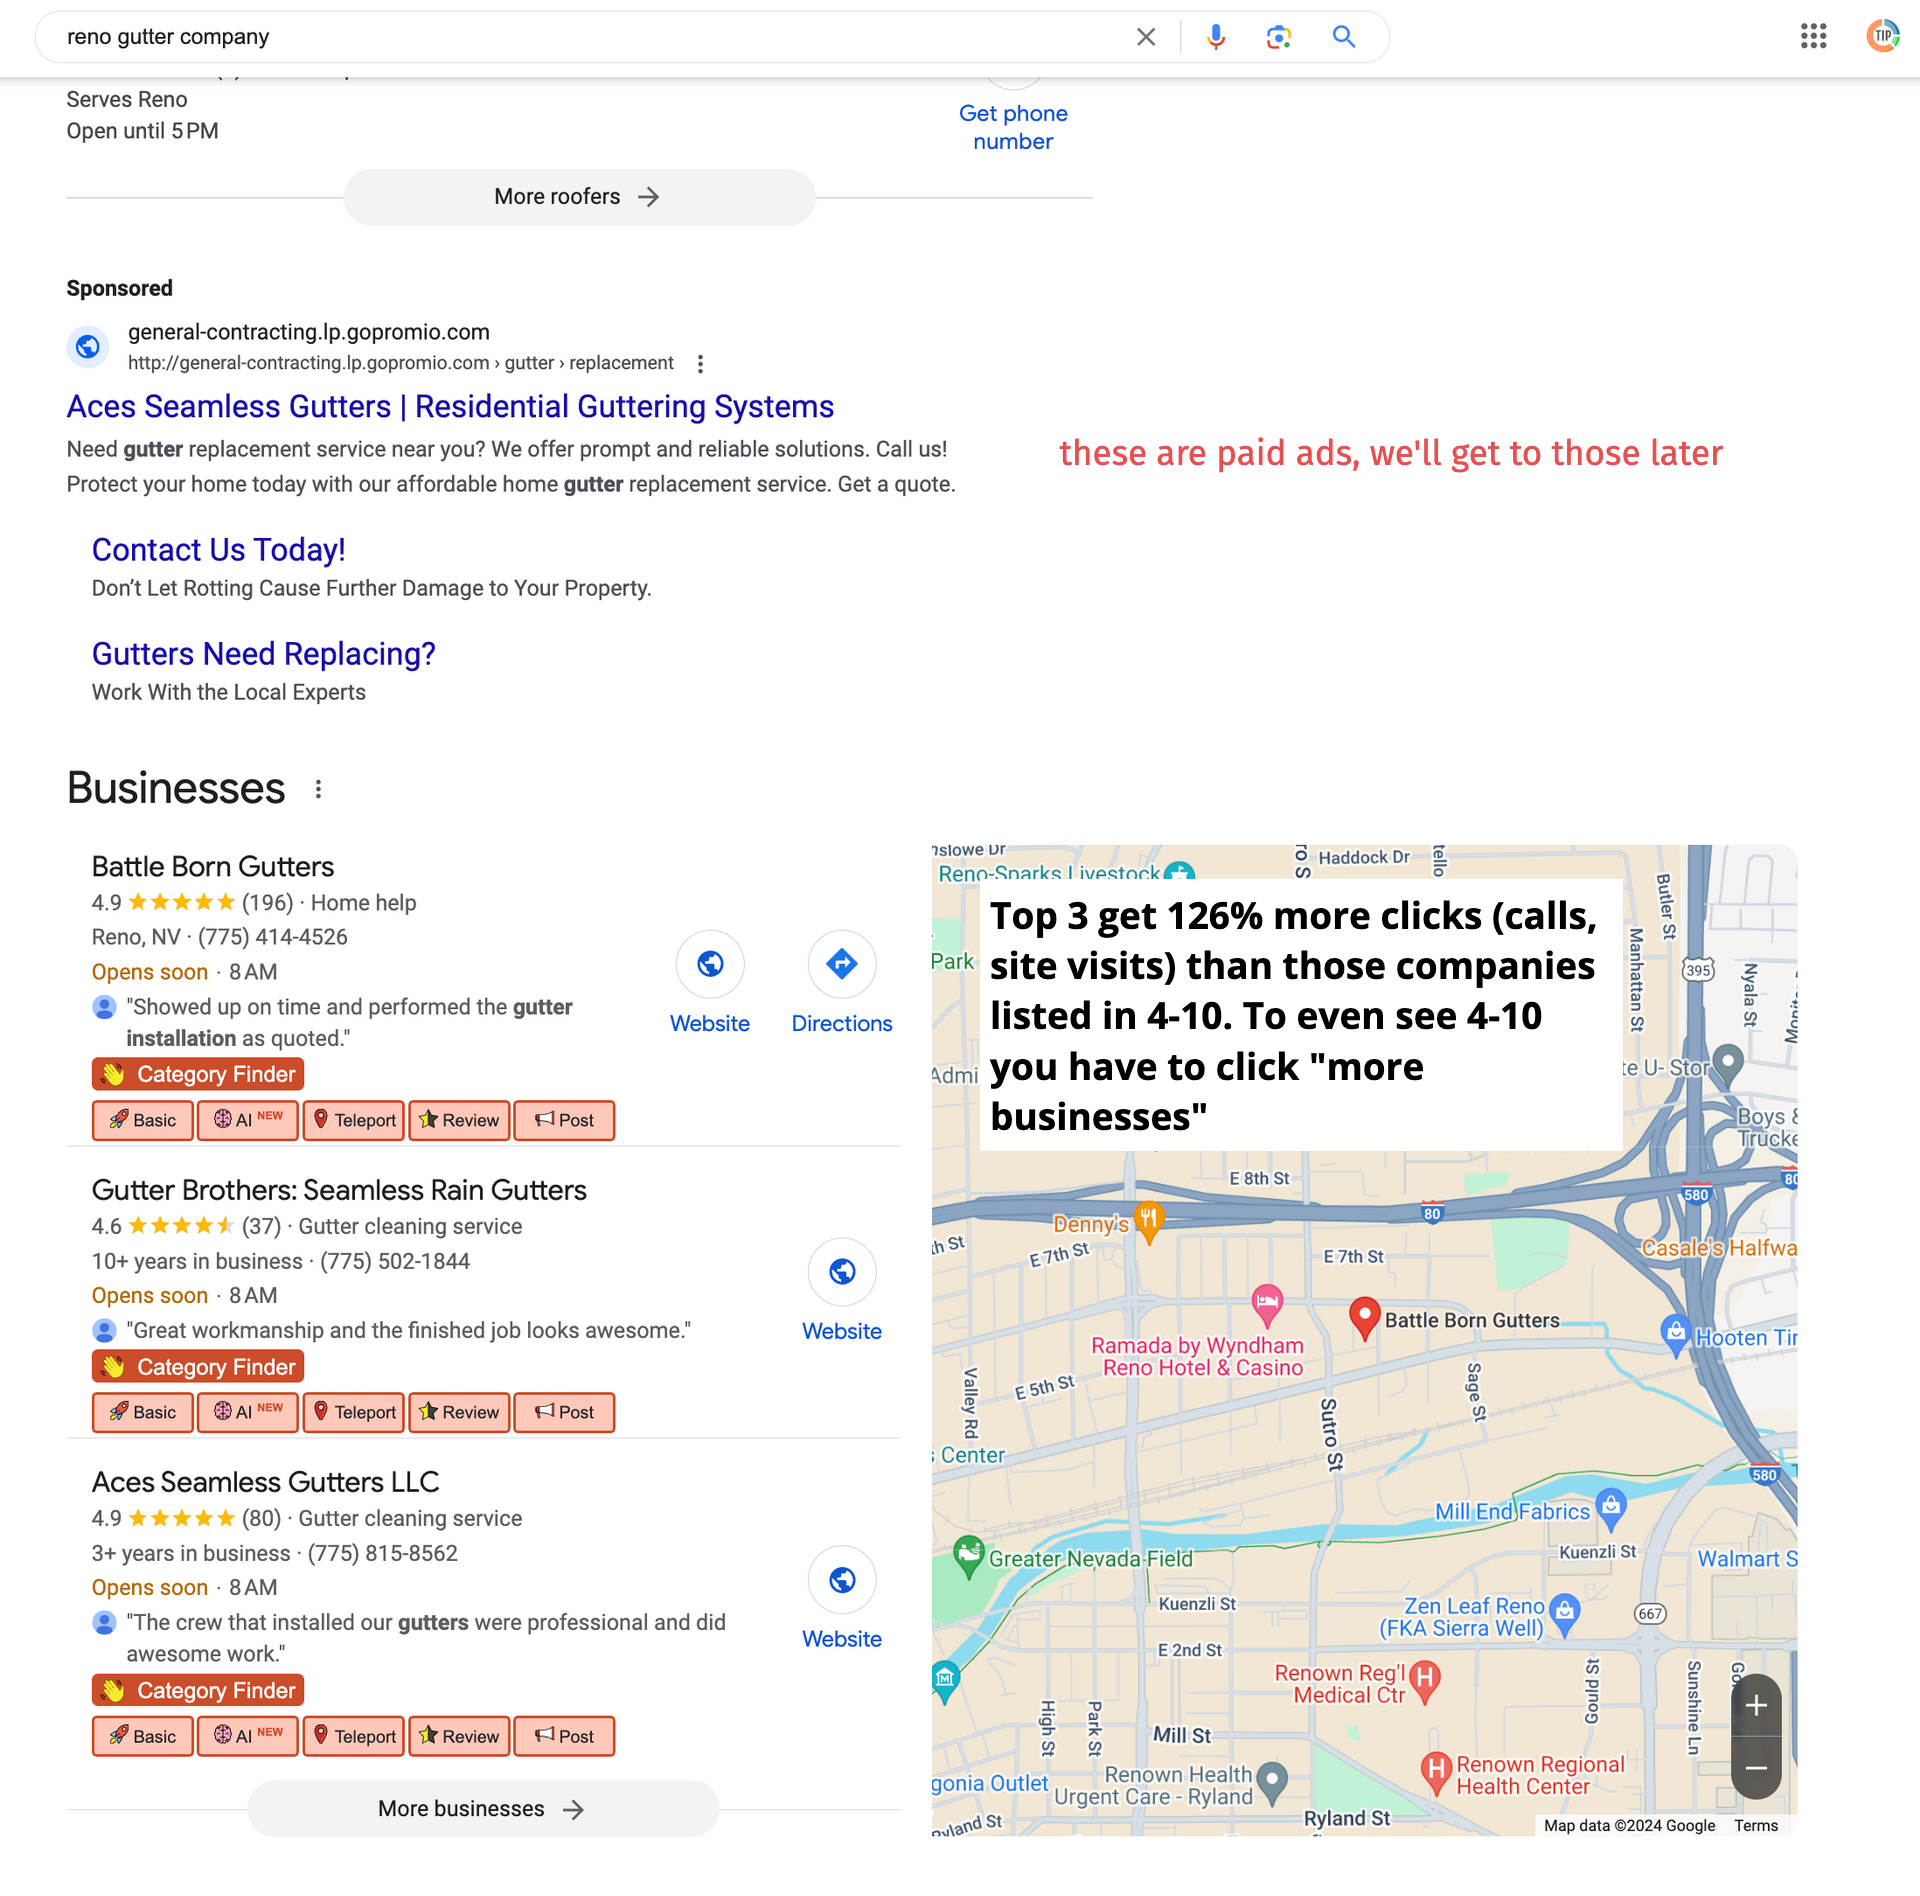The image size is (1920, 1896).
Task: Open the sponsored ad three-dot options
Action: point(700,364)
